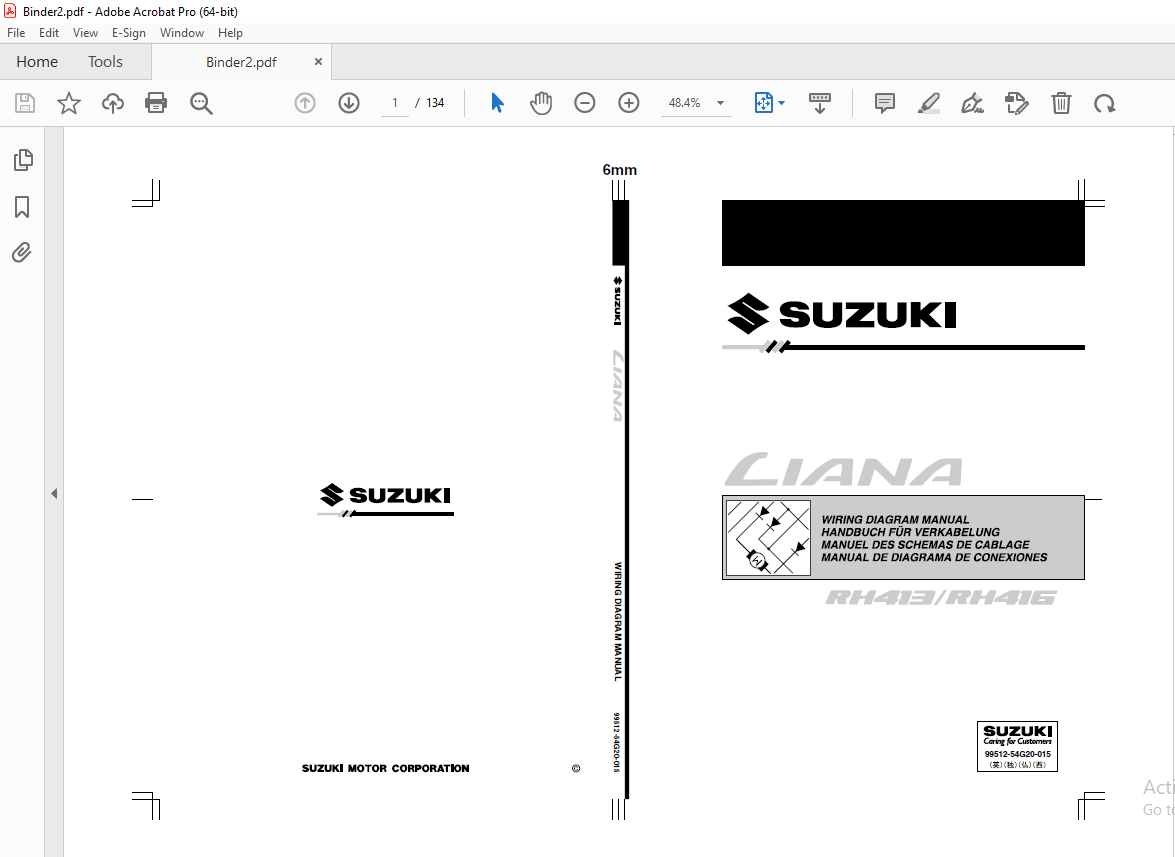Open the View menu

tap(85, 33)
